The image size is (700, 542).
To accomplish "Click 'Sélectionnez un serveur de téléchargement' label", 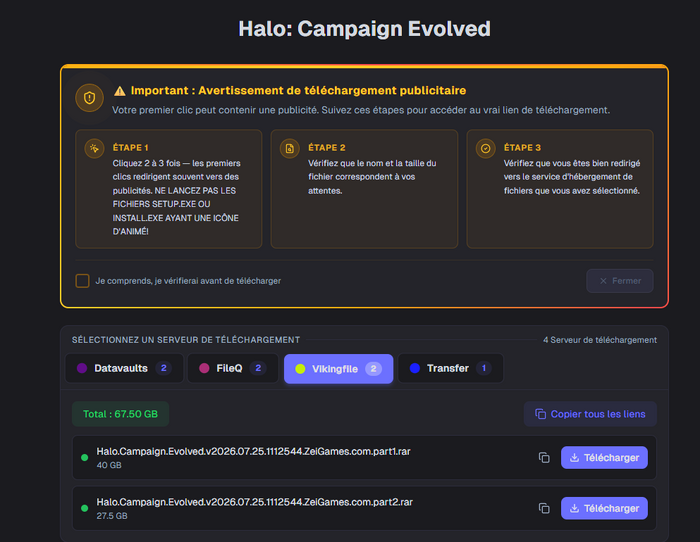I will pyautogui.click(x=186, y=340).
